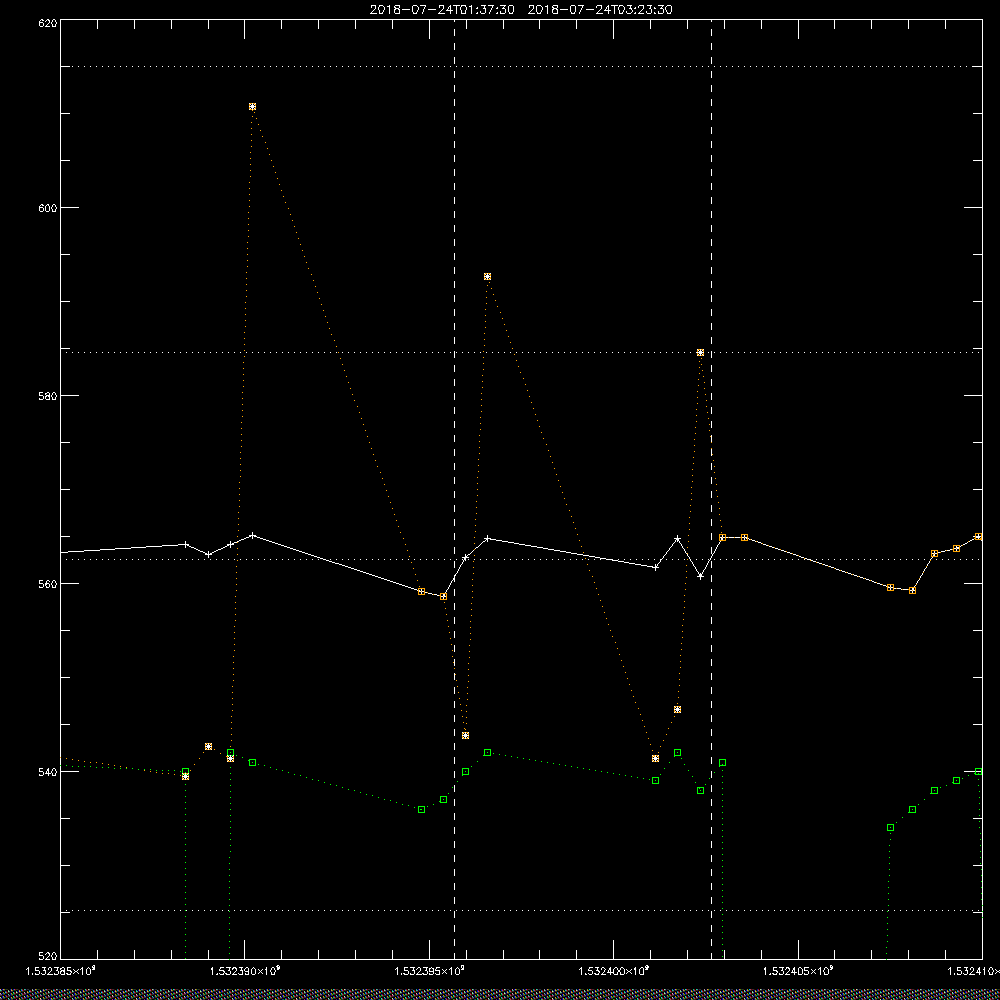Click the end time 2018-07-24T03:23:30 in title
This screenshot has height=1000, width=1000.
tap(599, 10)
